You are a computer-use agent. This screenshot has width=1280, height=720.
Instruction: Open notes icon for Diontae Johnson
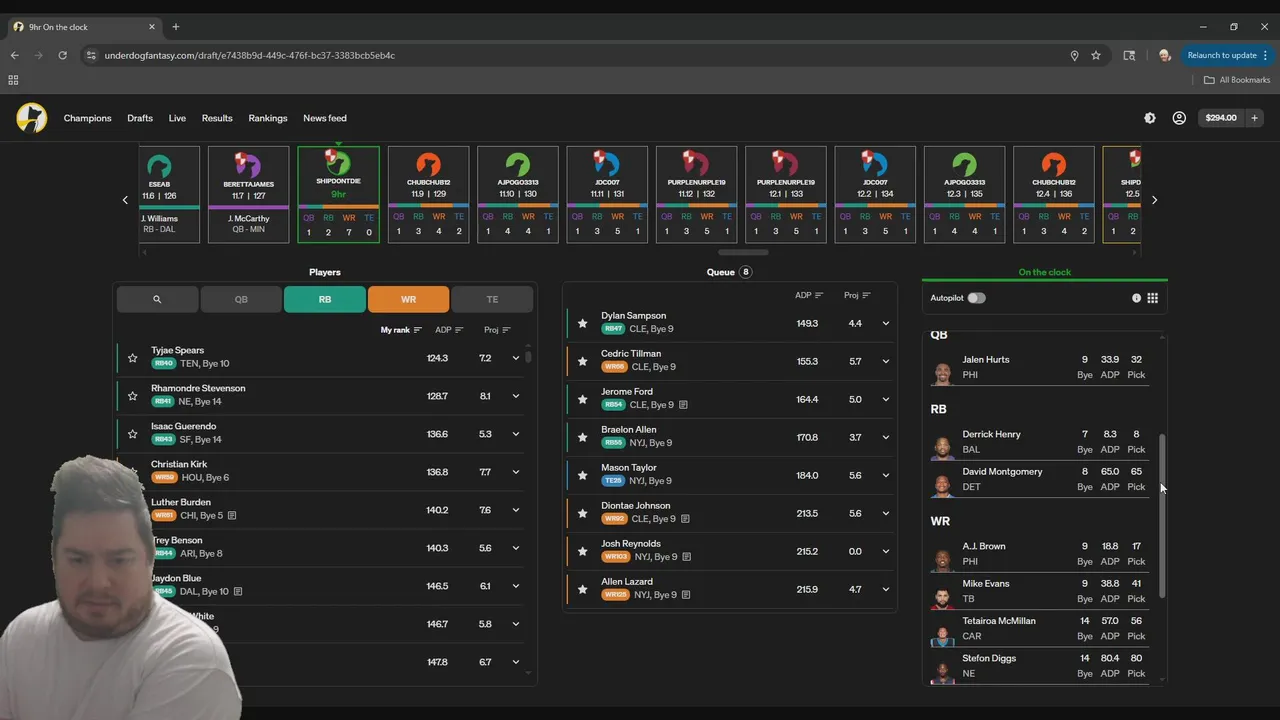pos(685,519)
